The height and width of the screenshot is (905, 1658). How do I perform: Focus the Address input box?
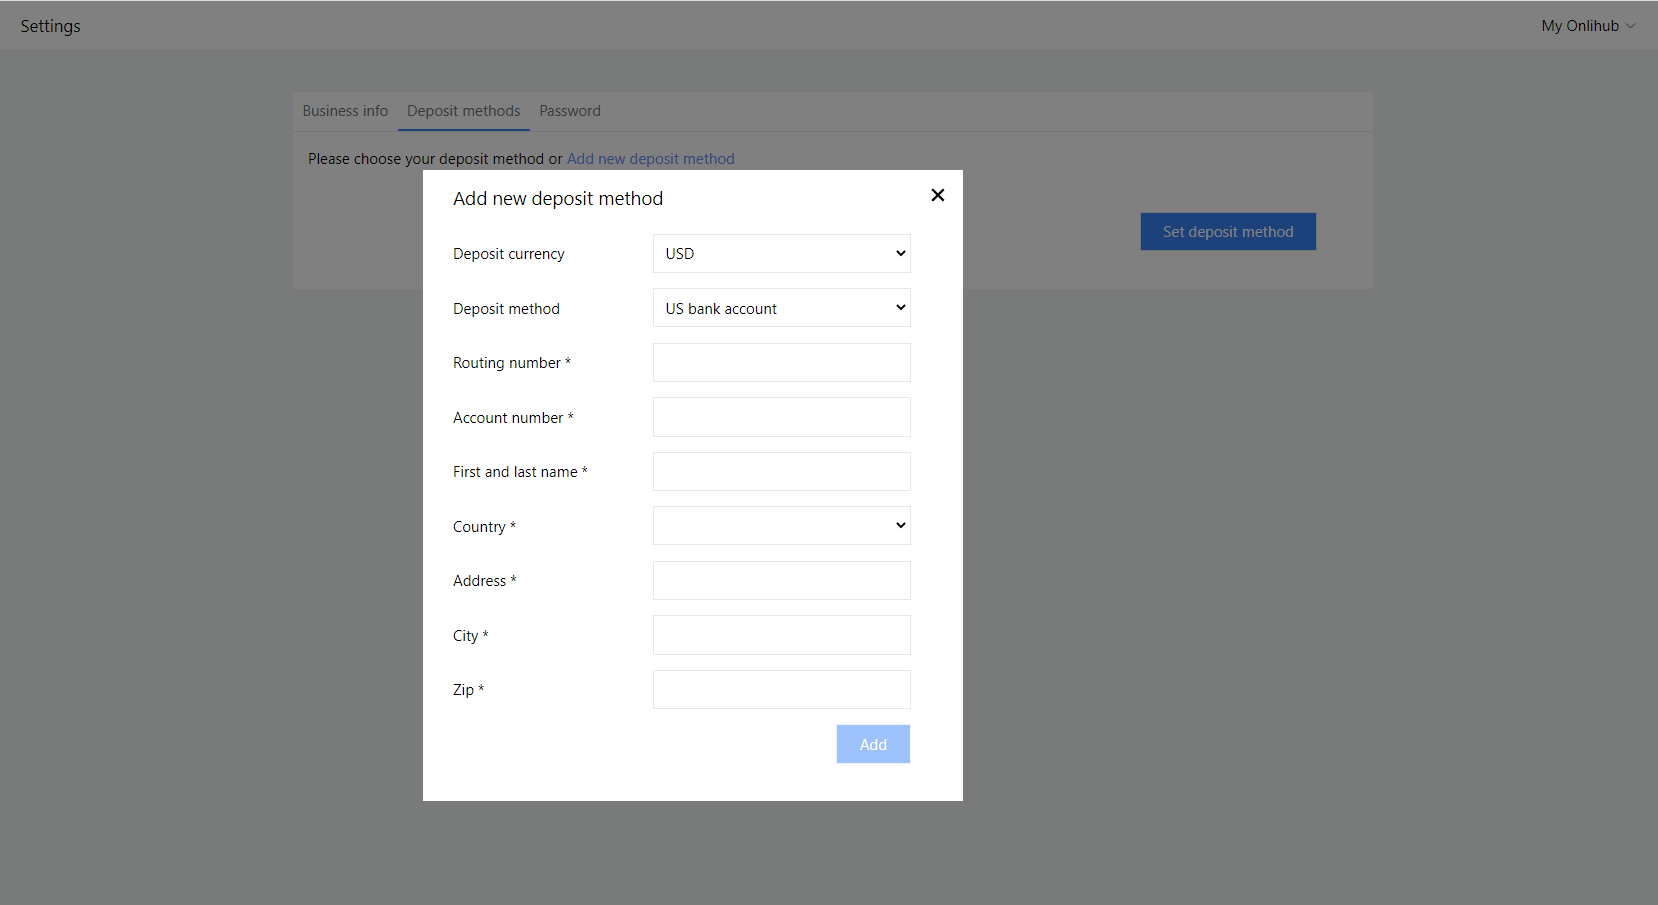[782, 581]
